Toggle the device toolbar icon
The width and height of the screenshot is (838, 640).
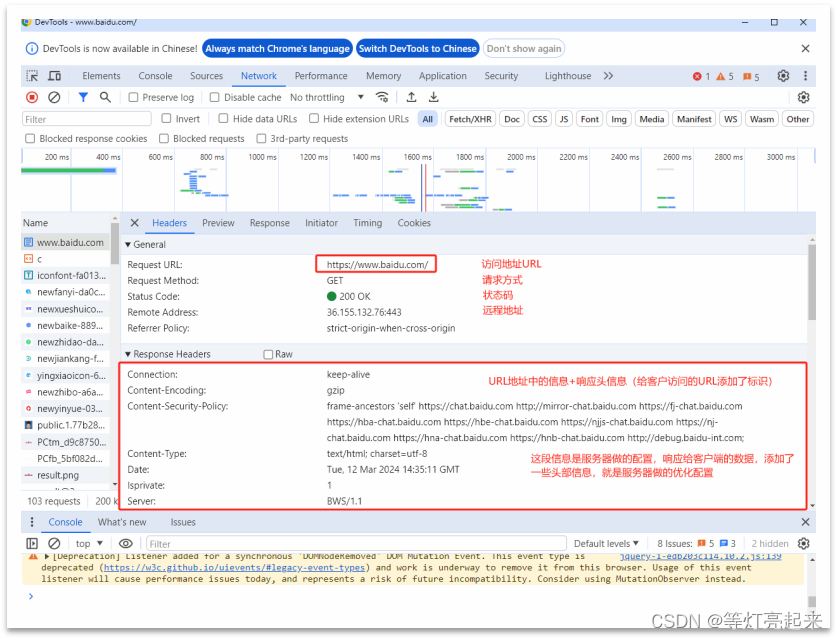tap(55, 76)
